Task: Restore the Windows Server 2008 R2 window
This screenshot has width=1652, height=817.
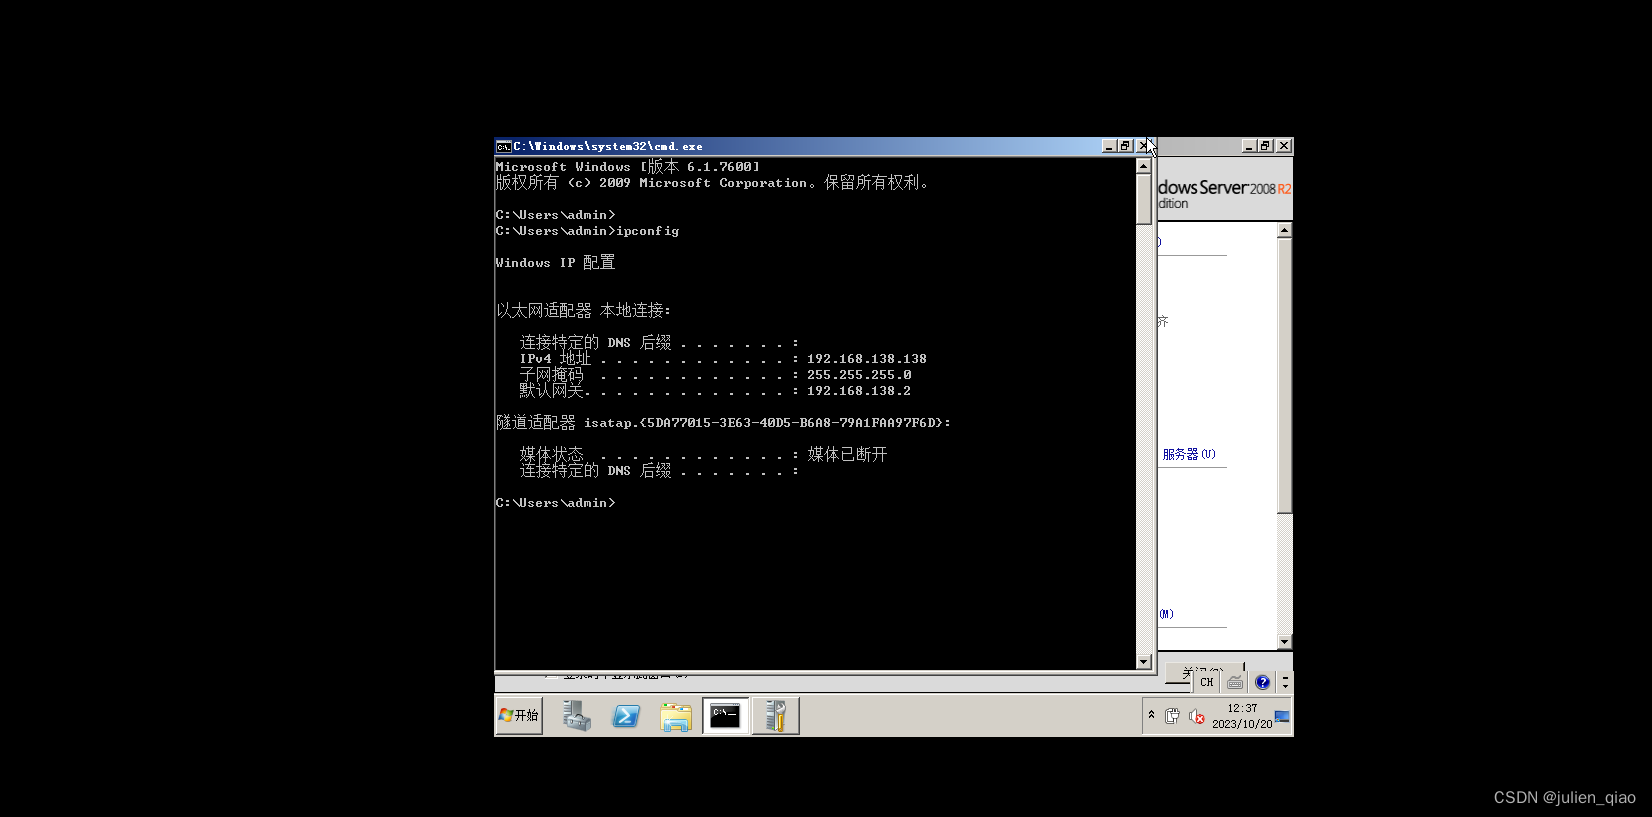Action: (1266, 146)
